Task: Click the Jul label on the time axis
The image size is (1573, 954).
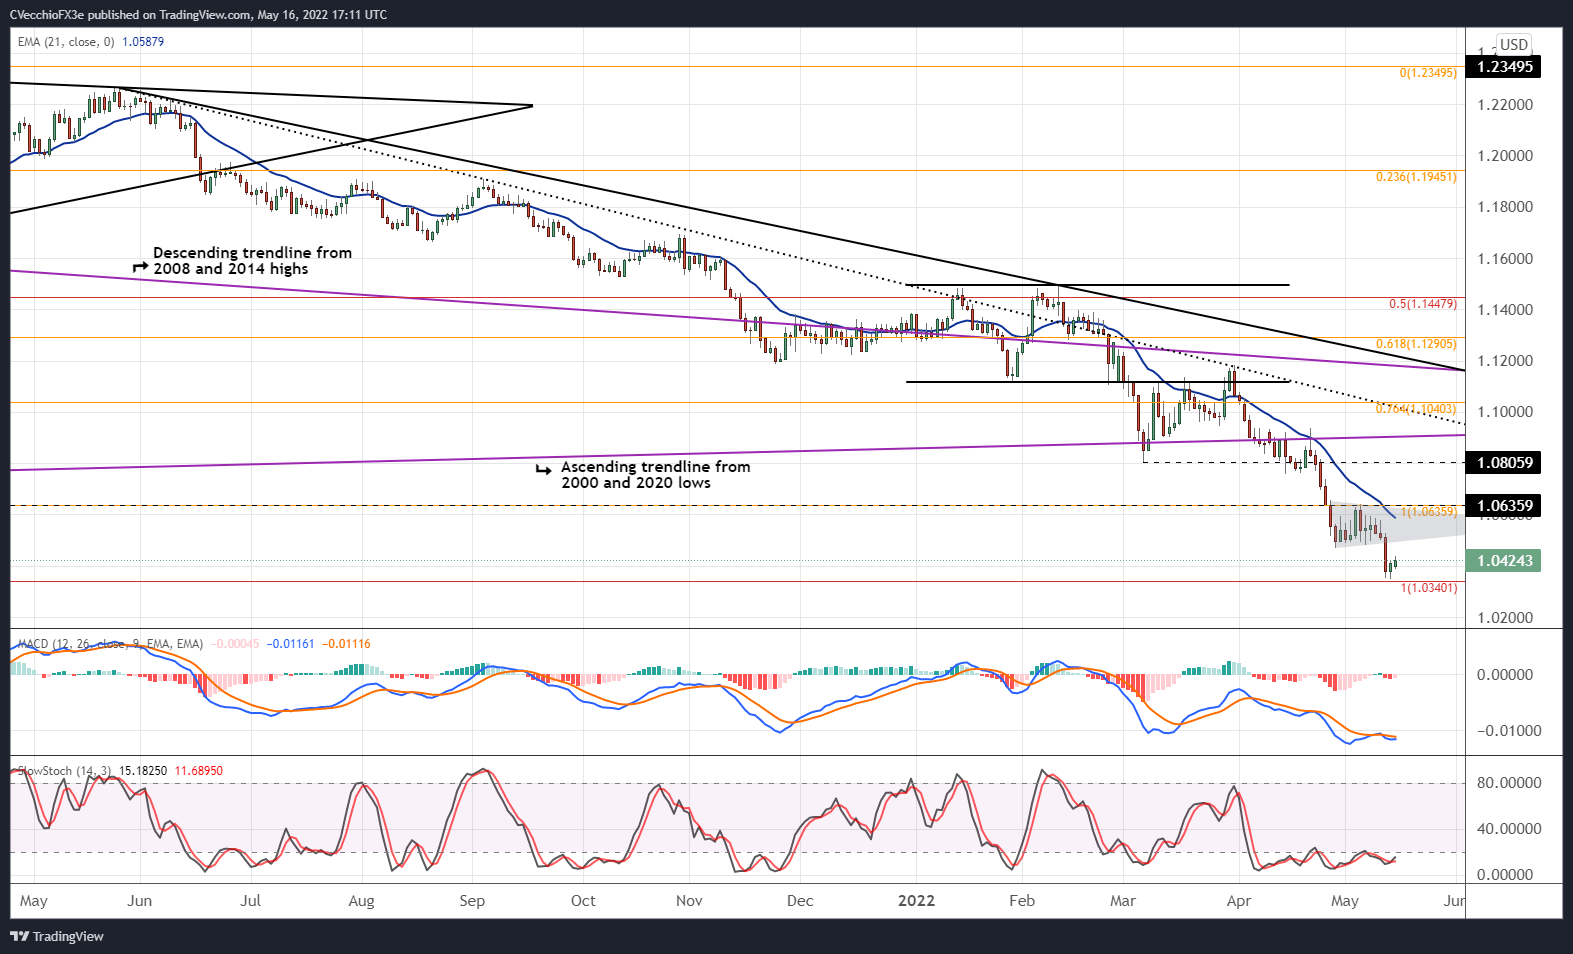Action: [x=251, y=901]
